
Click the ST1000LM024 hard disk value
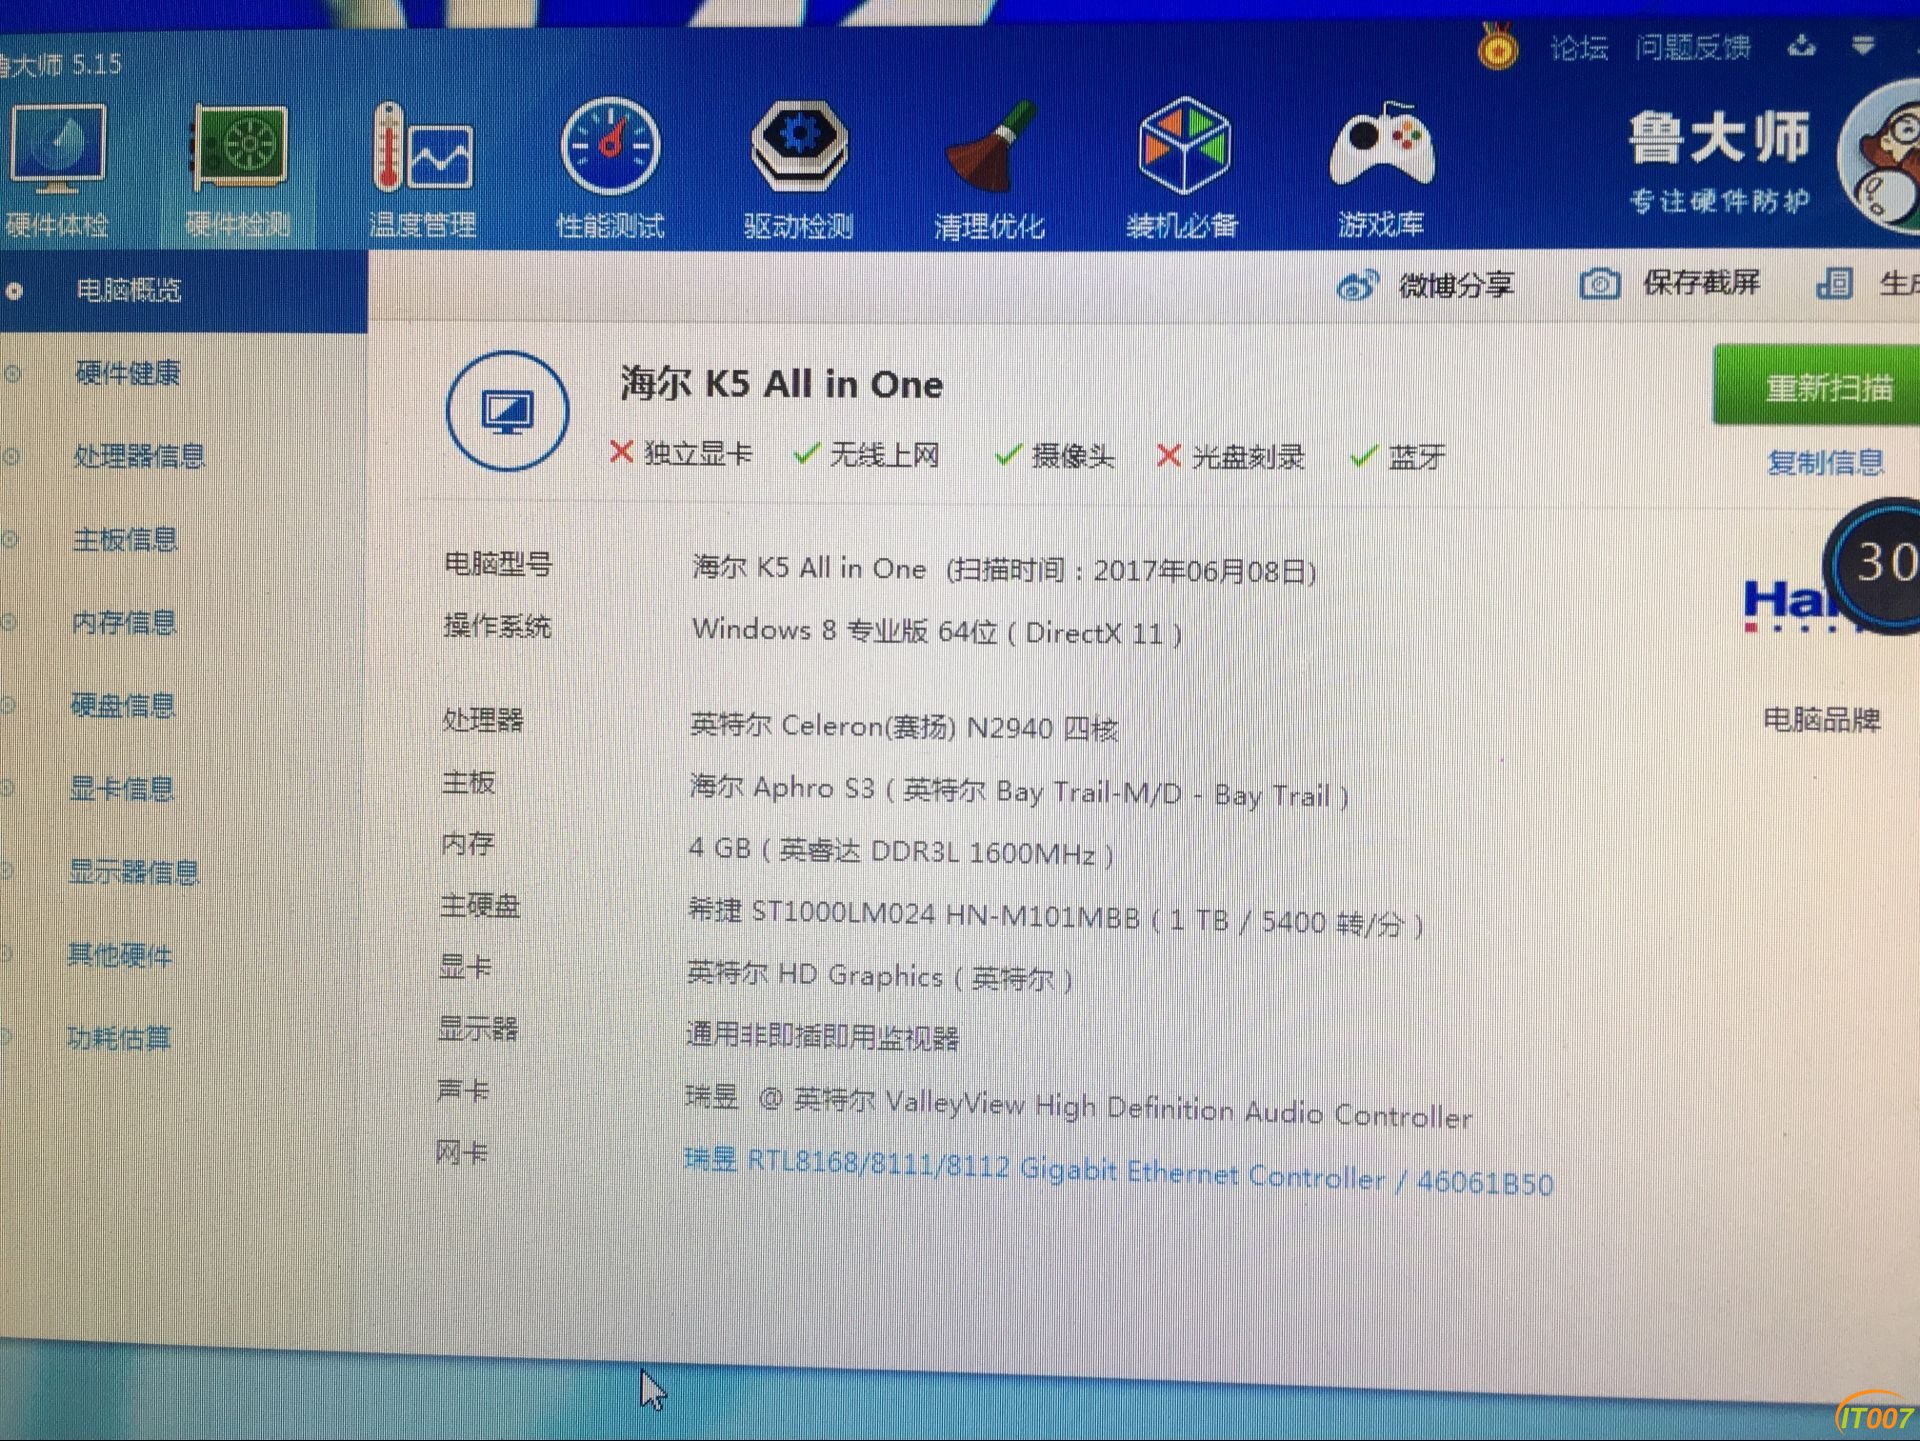coord(1055,917)
